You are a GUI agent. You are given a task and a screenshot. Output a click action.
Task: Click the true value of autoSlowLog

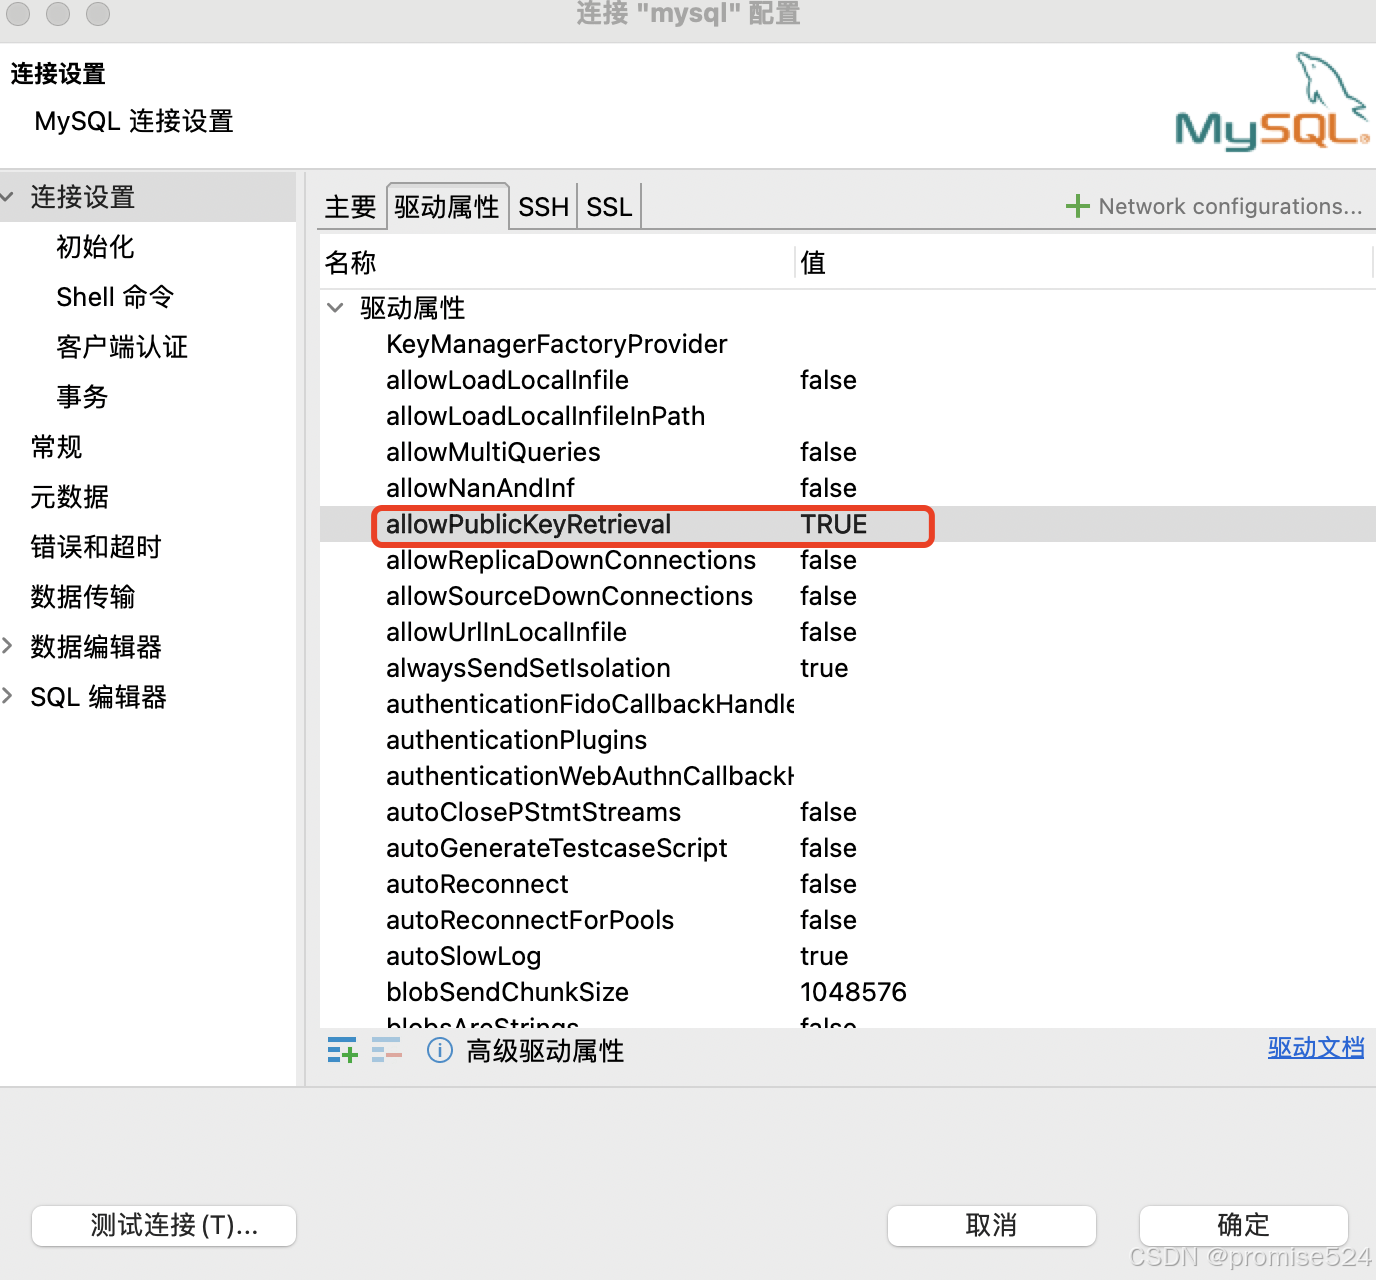tap(824, 956)
